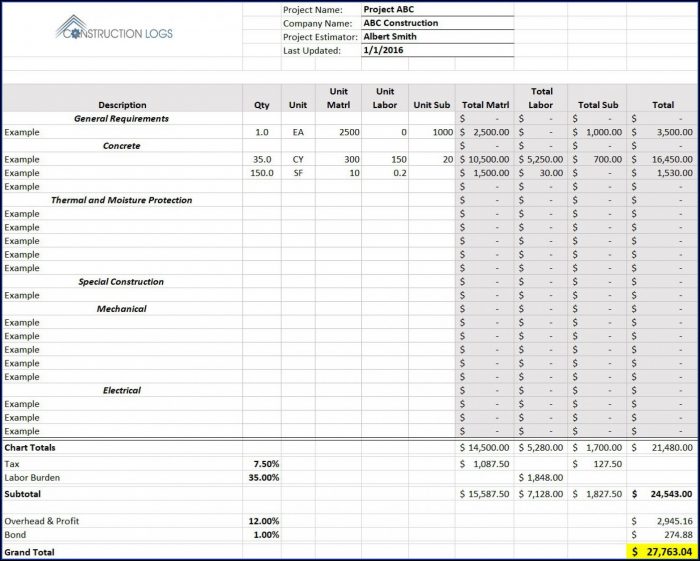The height and width of the screenshot is (561, 700).
Task: Select the labor burden rate '35.00%'
Action: coord(262,478)
